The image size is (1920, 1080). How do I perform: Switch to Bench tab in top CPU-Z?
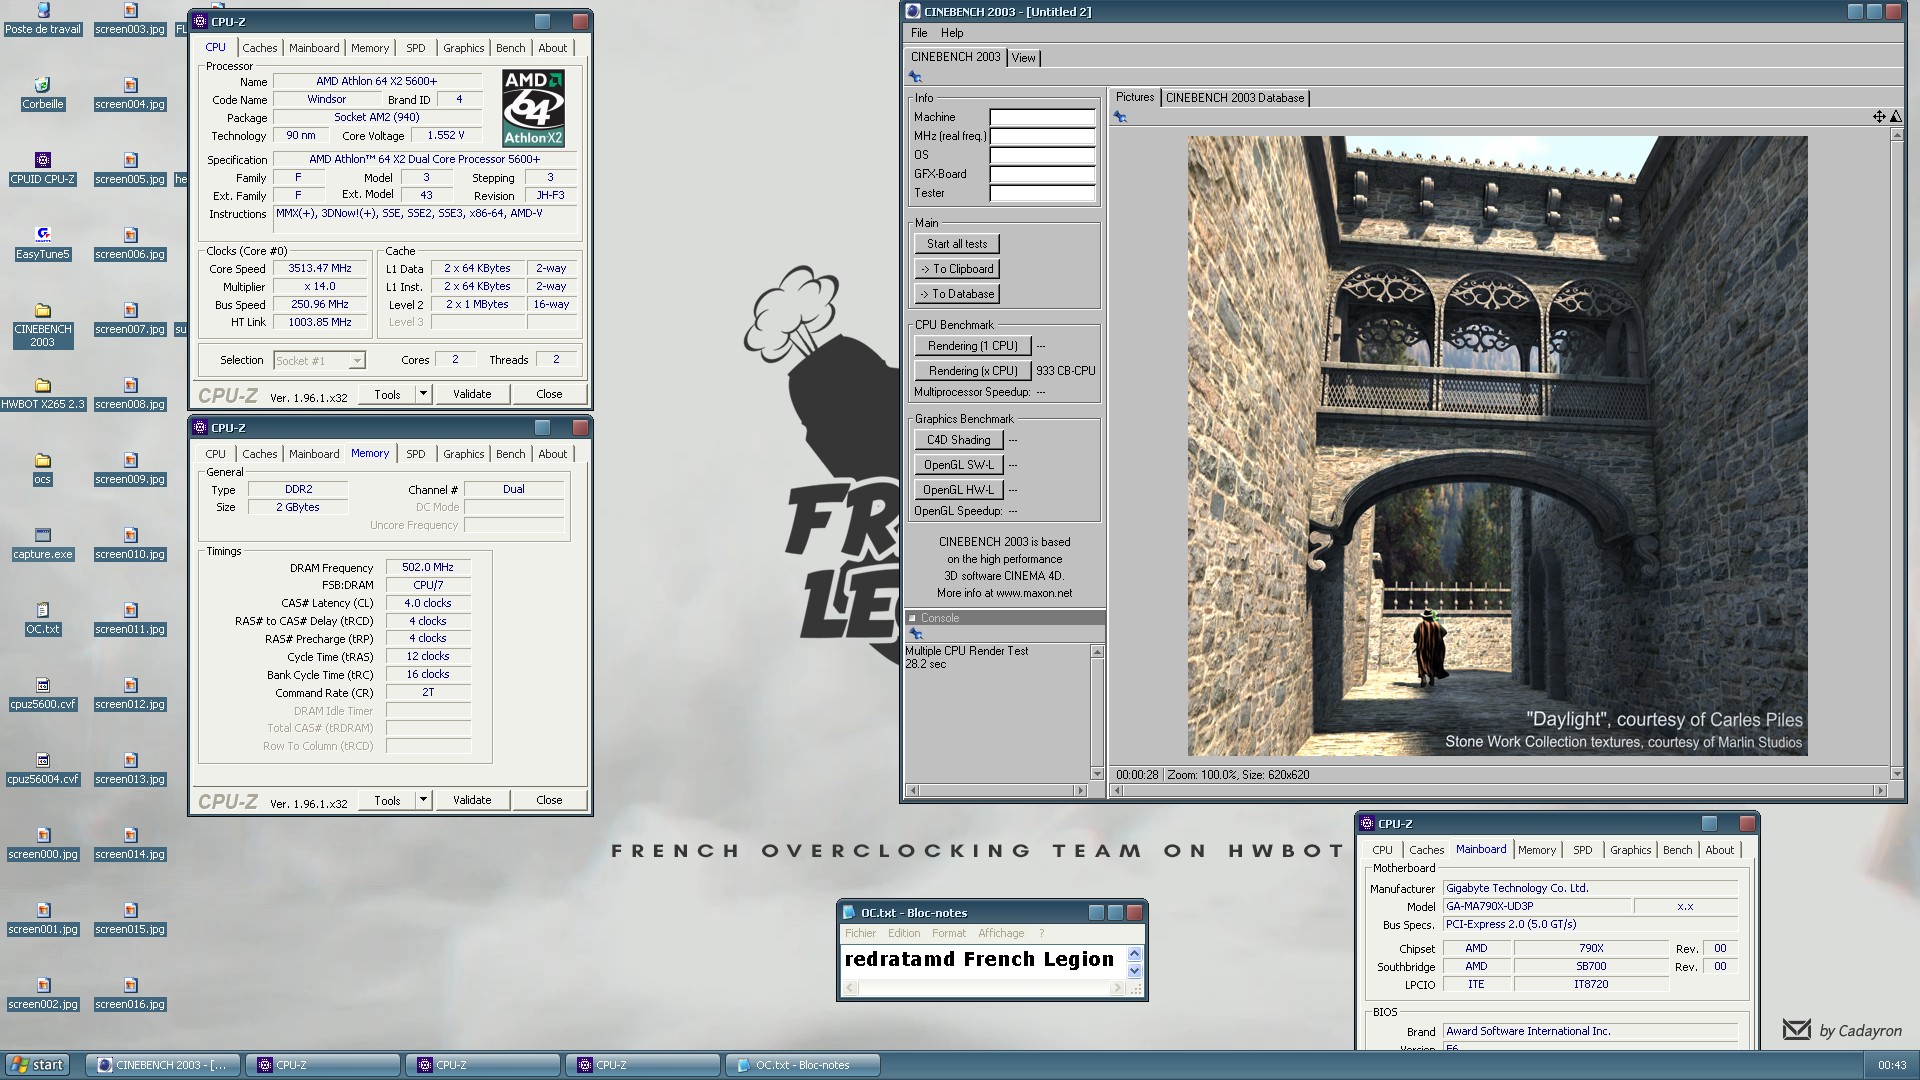pos(510,48)
